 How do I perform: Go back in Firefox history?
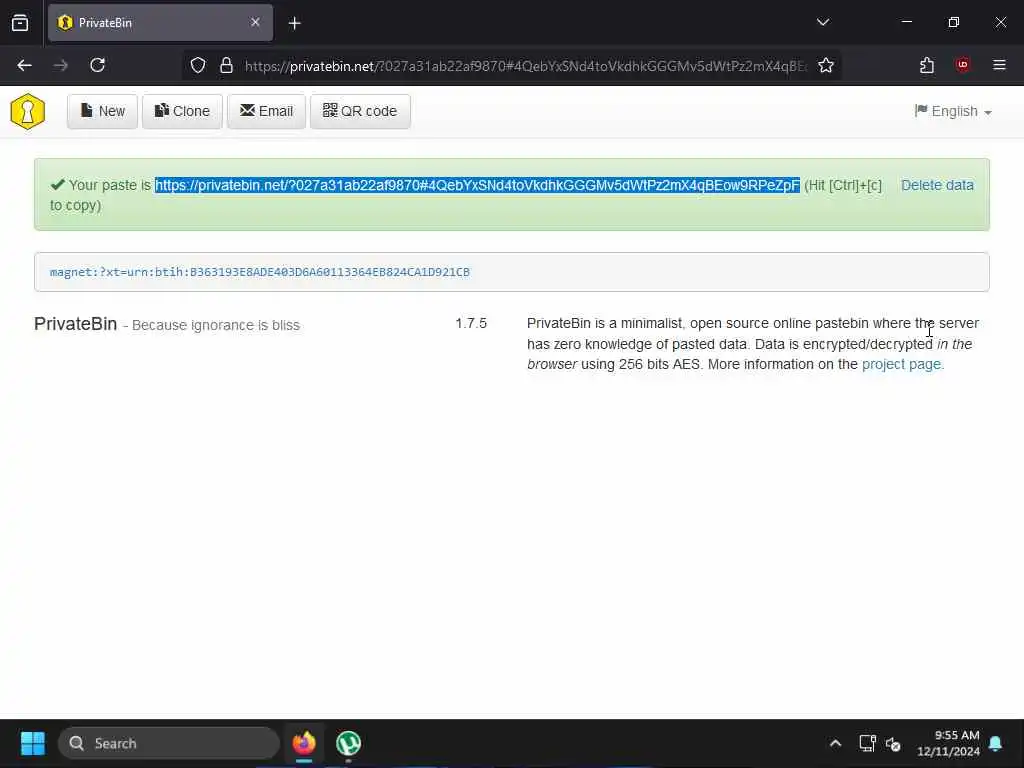(25, 65)
